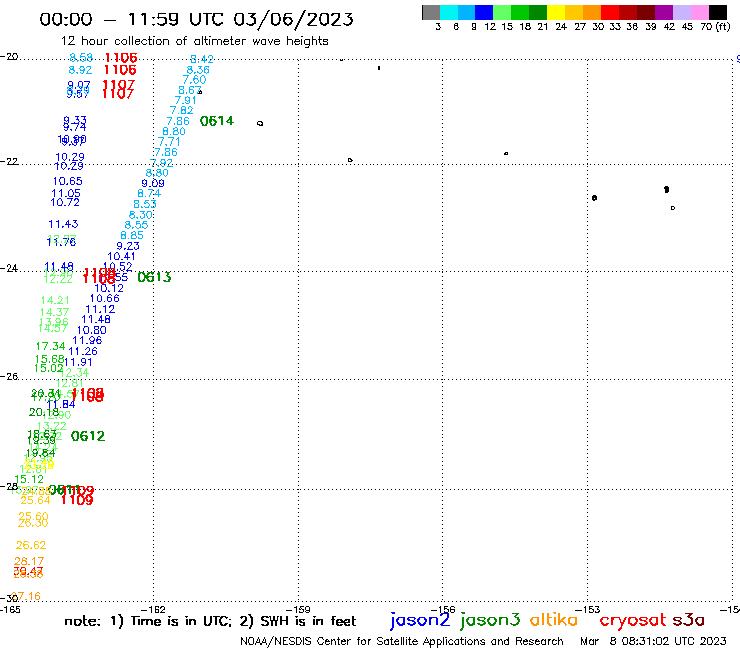The image size is (740, 650).
Task: Click the green 0612 time stamp
Action: click(88, 436)
